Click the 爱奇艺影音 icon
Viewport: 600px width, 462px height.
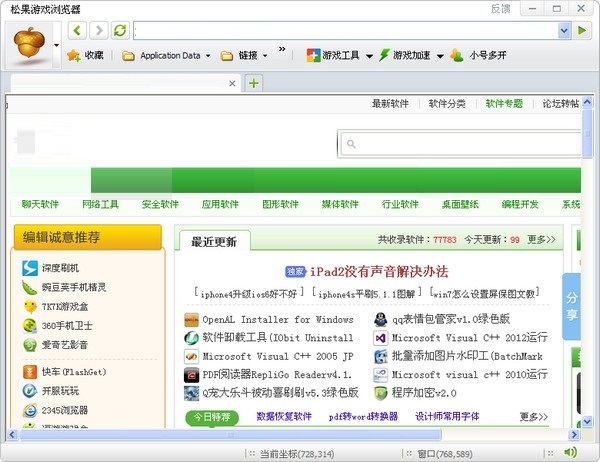[30, 345]
